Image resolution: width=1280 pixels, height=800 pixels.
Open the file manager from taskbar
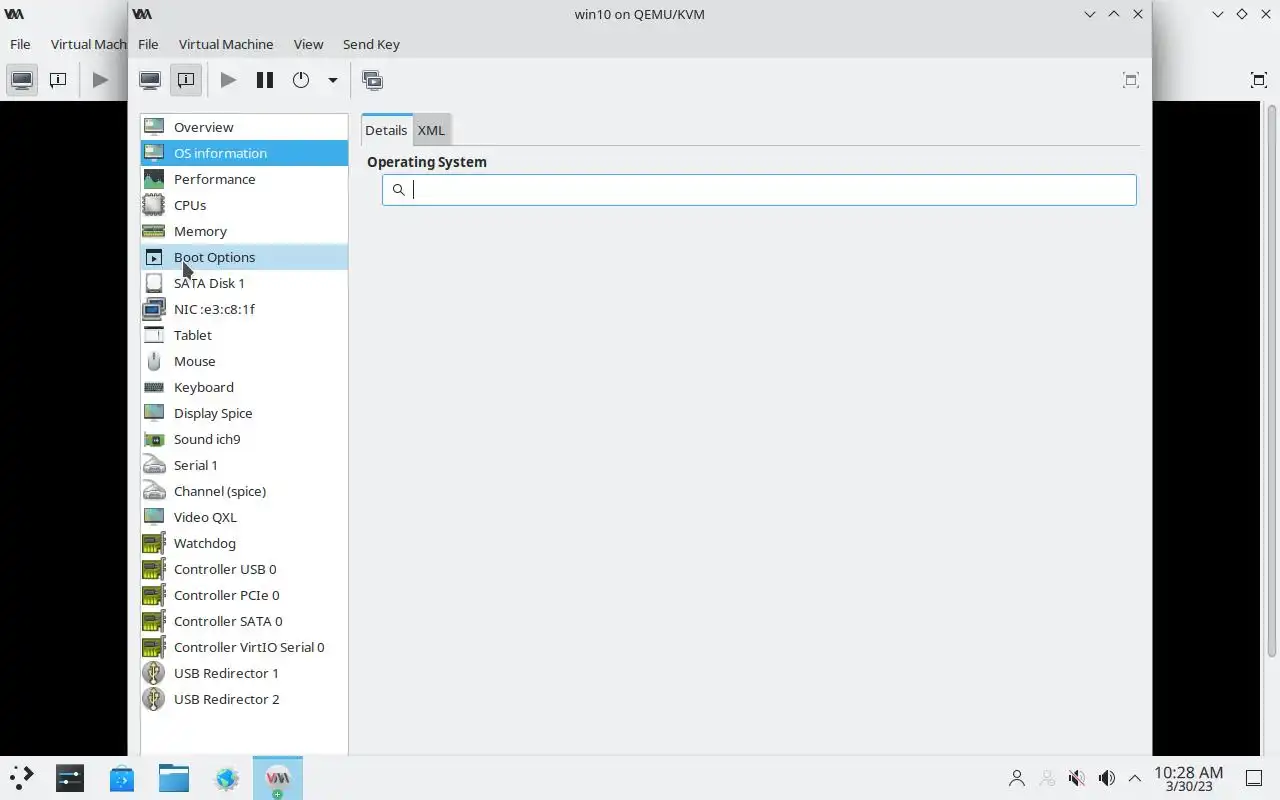(174, 778)
